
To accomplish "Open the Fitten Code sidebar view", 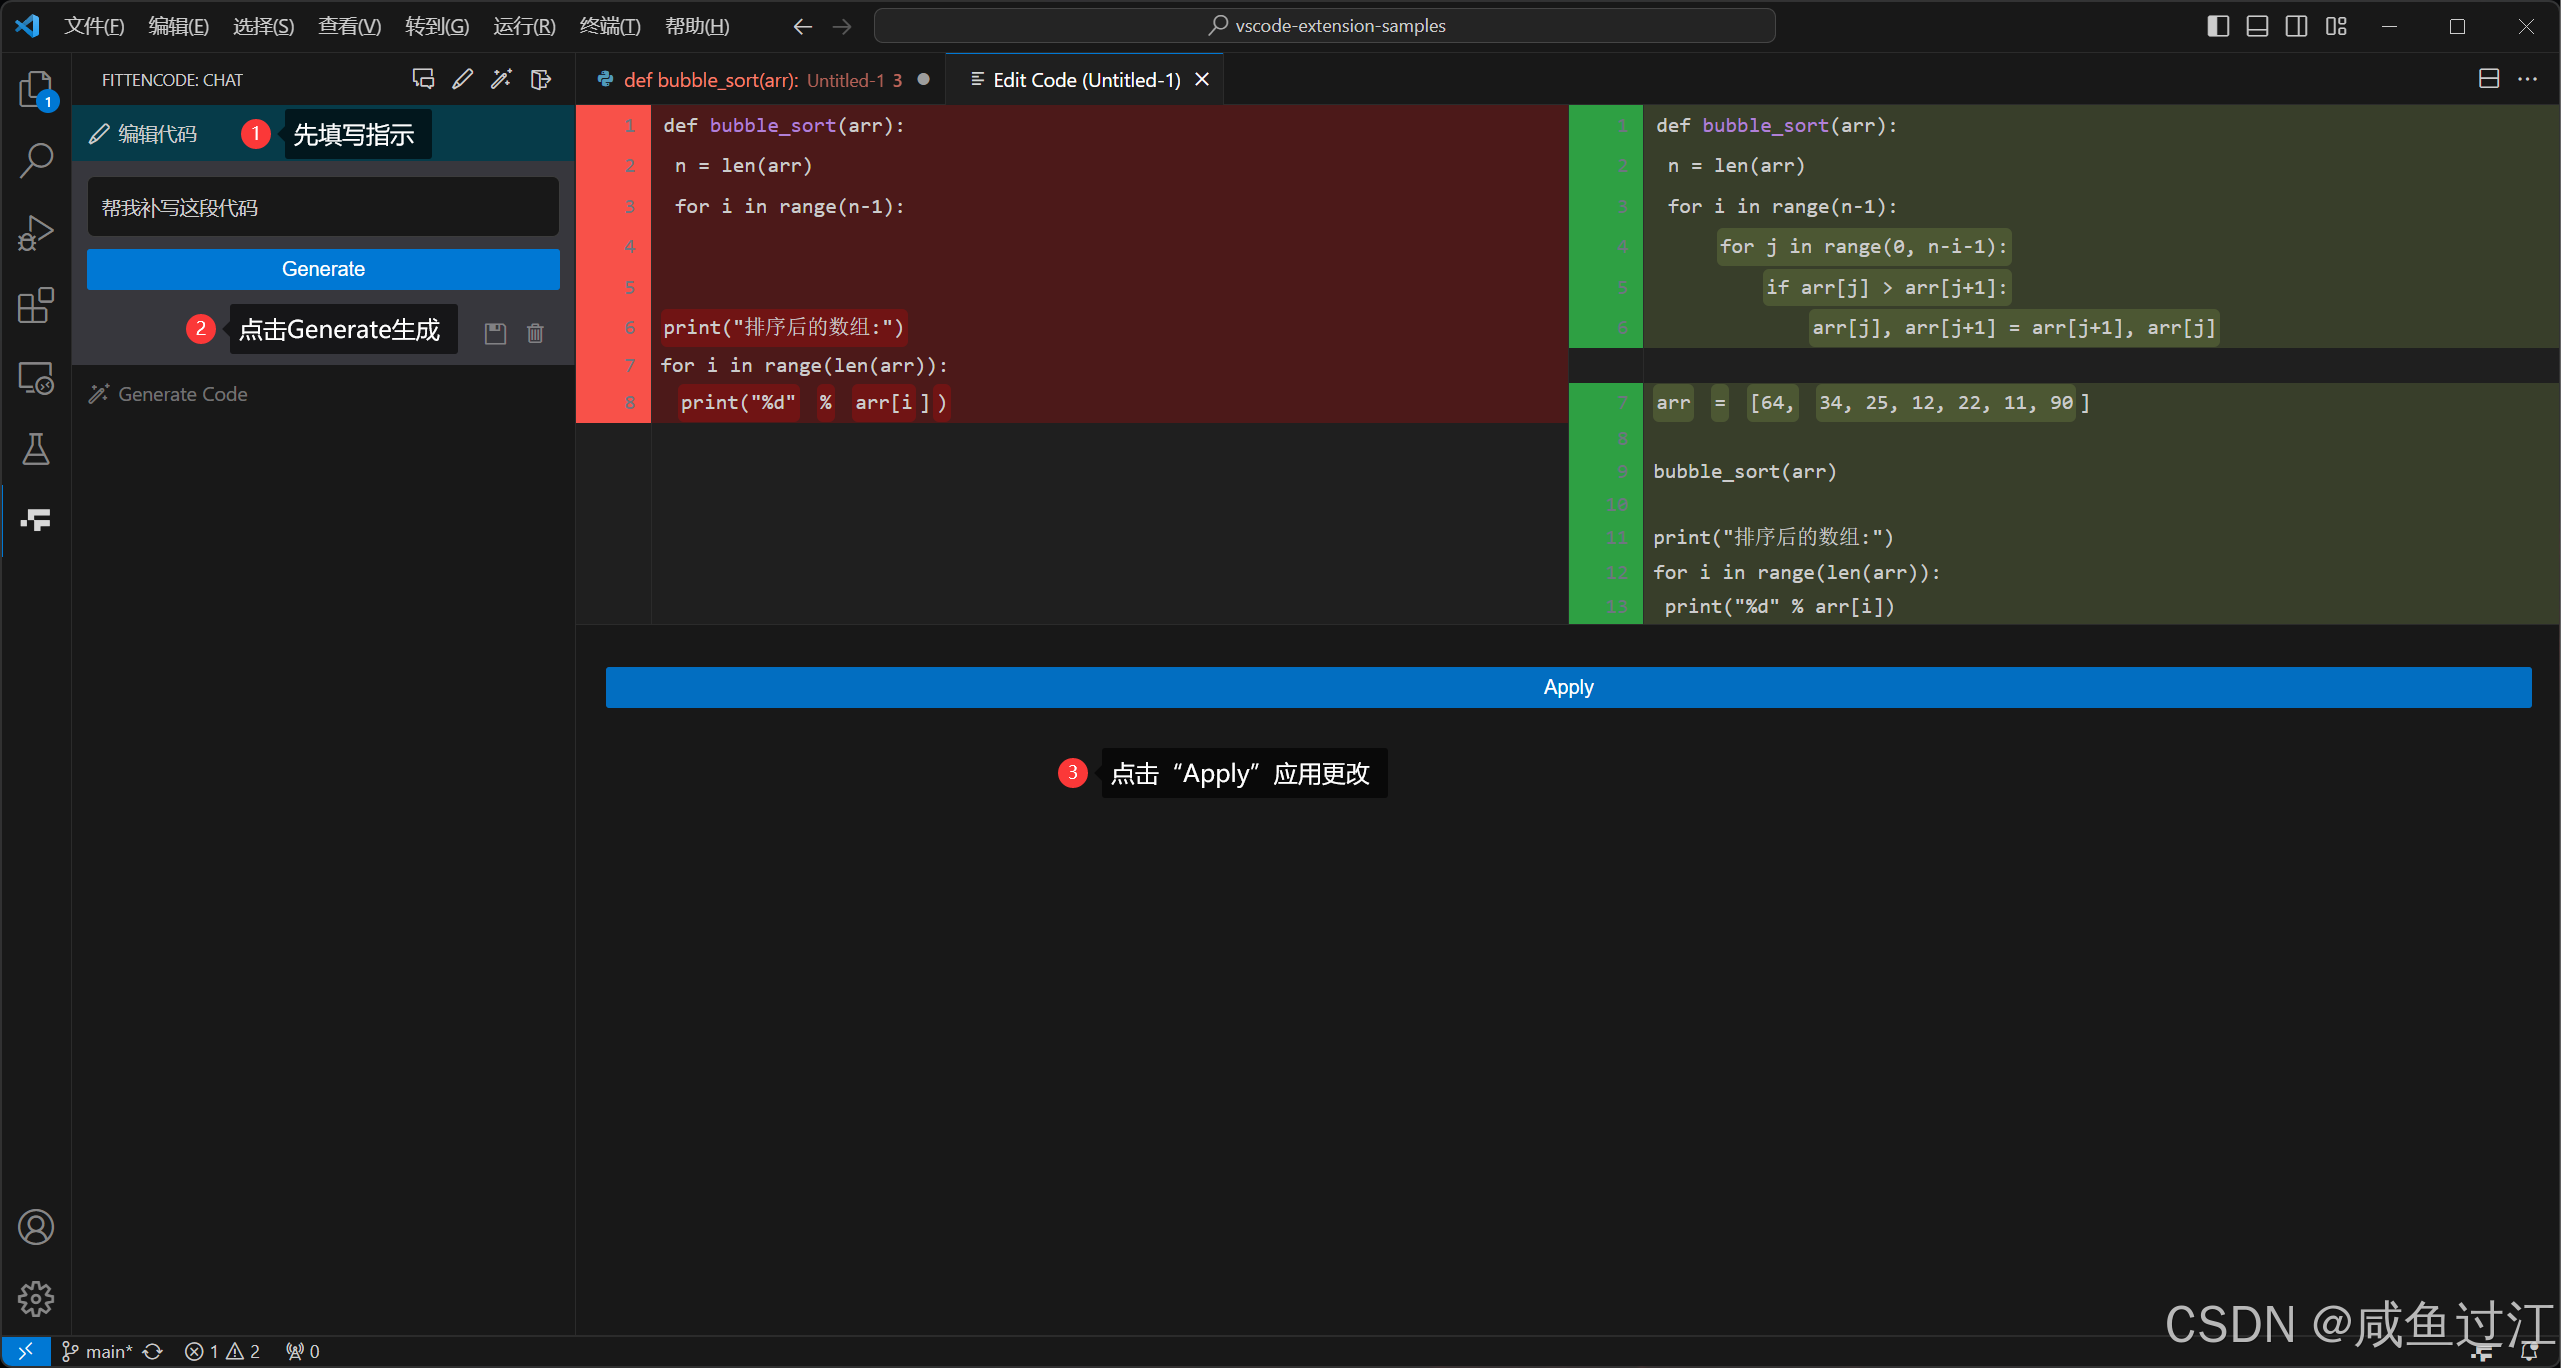I will click(x=36, y=520).
